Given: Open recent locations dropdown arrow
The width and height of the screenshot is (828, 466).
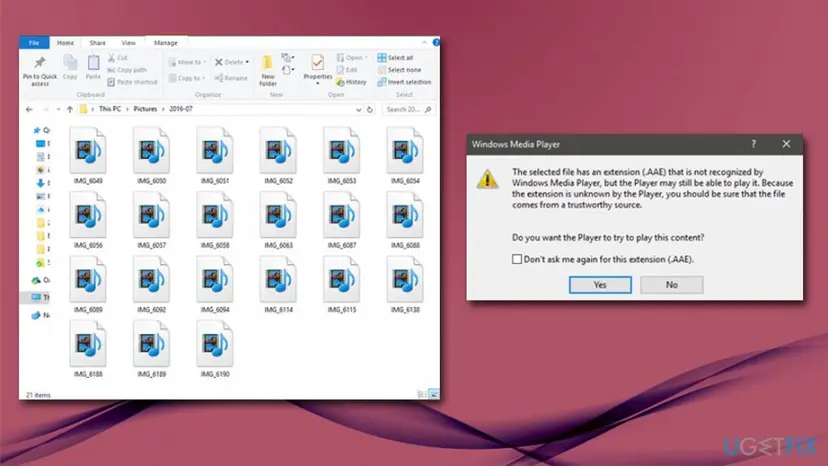Looking at the screenshot, I should tap(58, 109).
